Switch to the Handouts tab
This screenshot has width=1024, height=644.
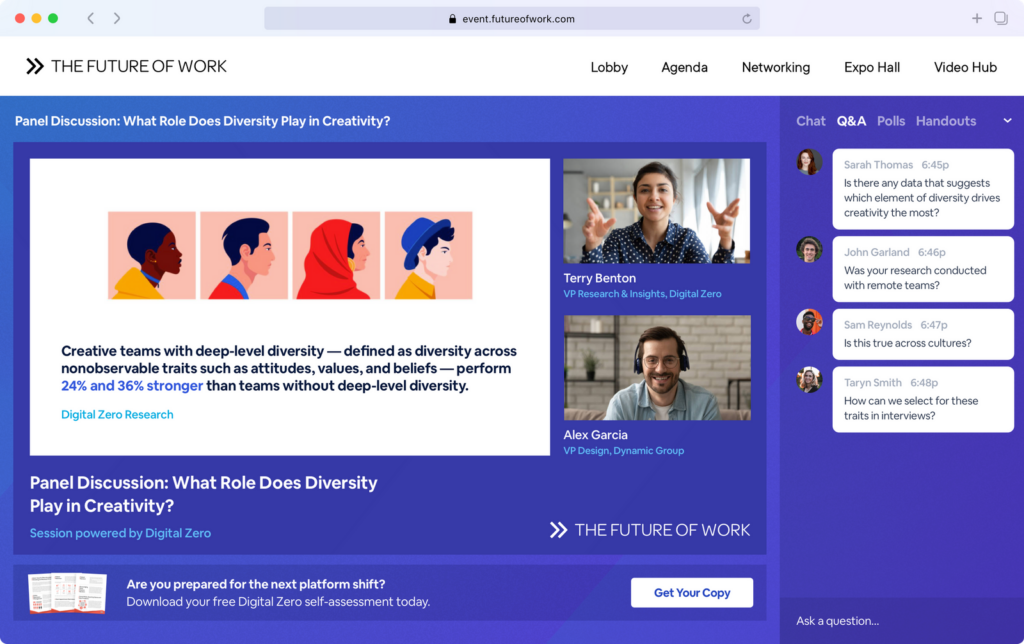coord(945,120)
